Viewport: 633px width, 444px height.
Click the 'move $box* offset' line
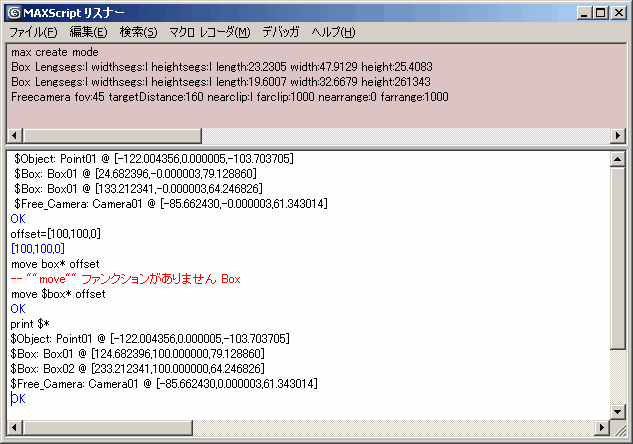tap(58, 294)
